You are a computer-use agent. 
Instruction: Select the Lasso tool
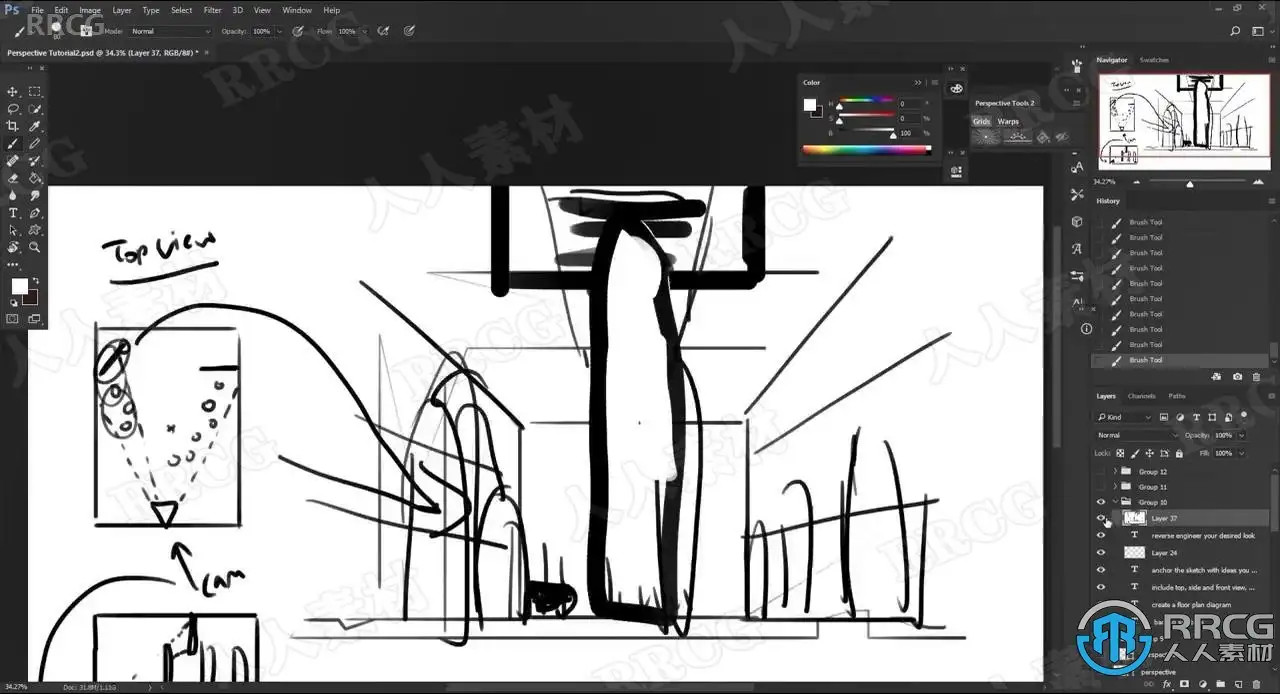point(13,108)
